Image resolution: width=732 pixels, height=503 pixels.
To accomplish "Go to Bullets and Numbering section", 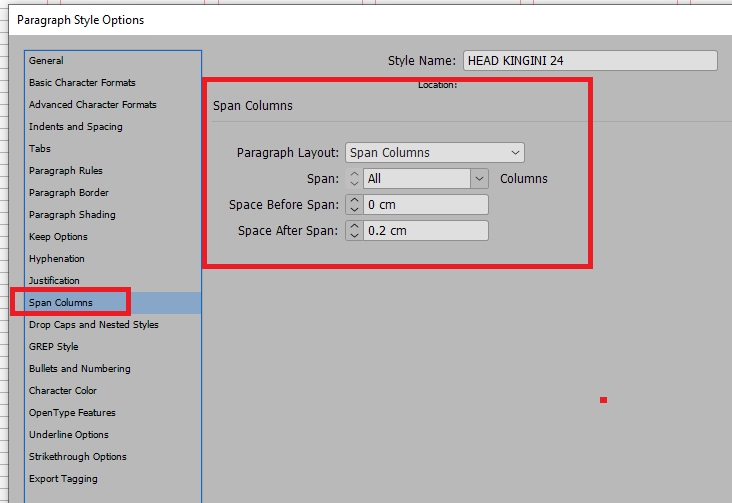I will point(80,369).
